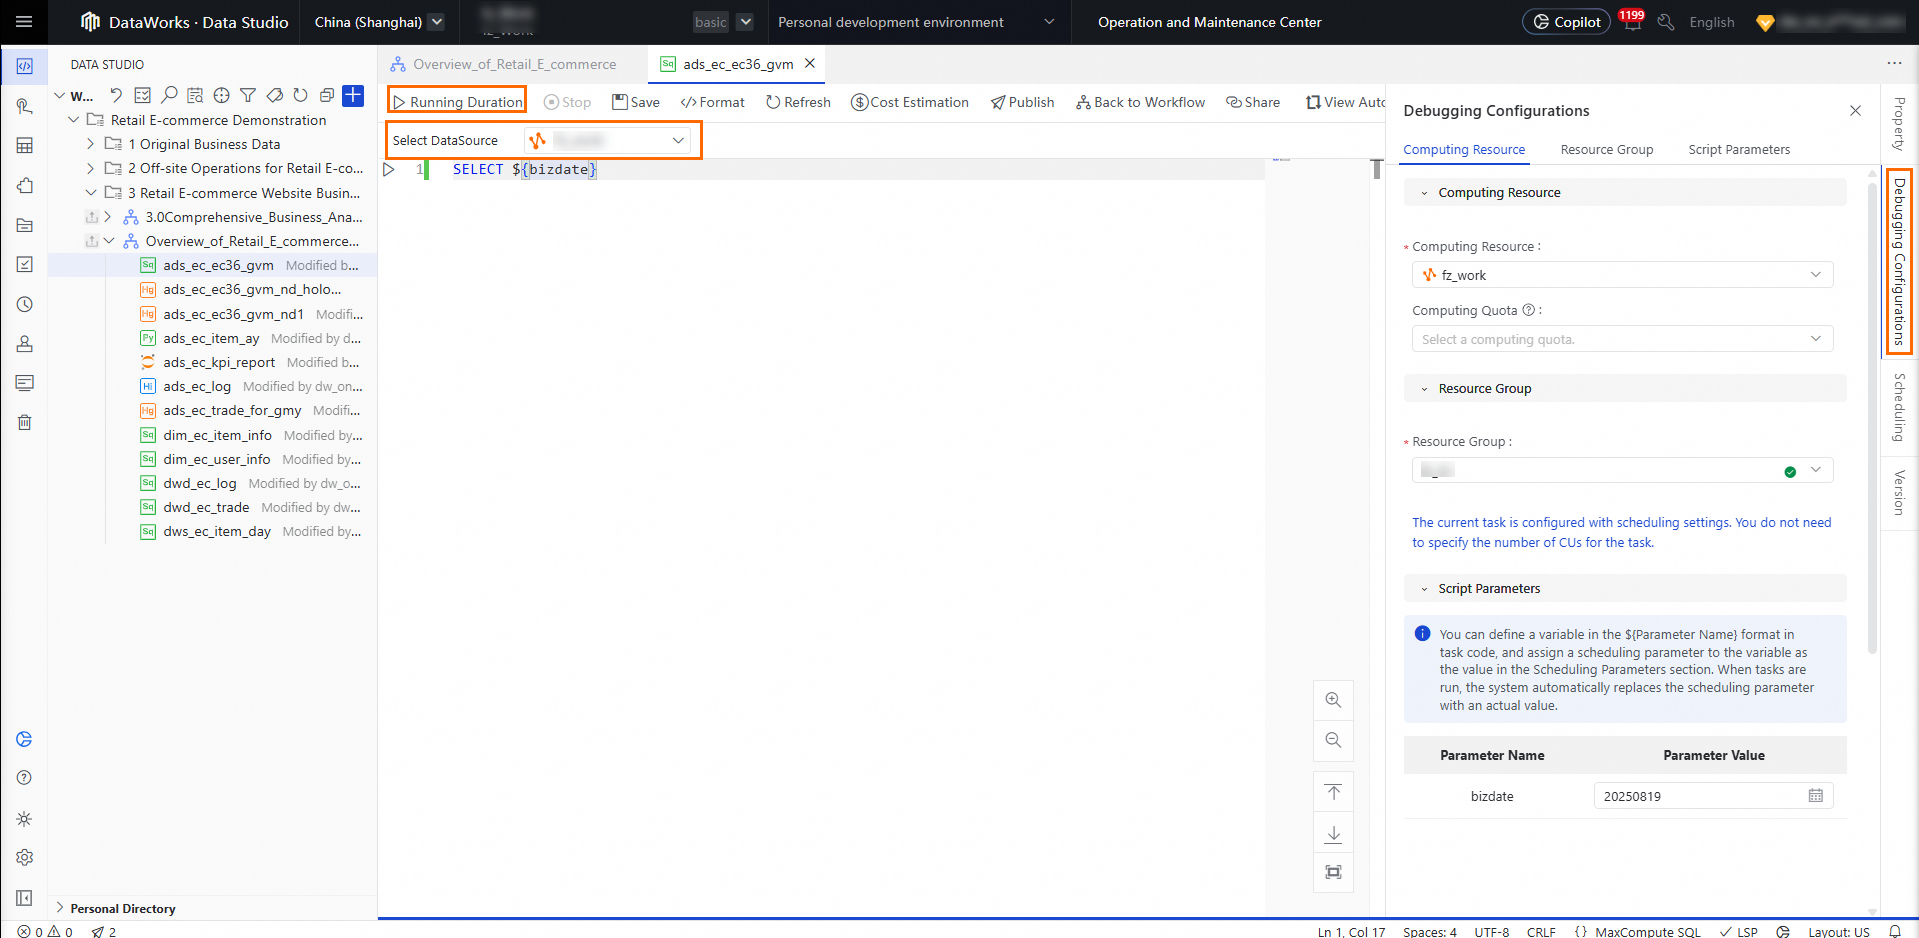Click the clock history icon in left sidebar

25,304
